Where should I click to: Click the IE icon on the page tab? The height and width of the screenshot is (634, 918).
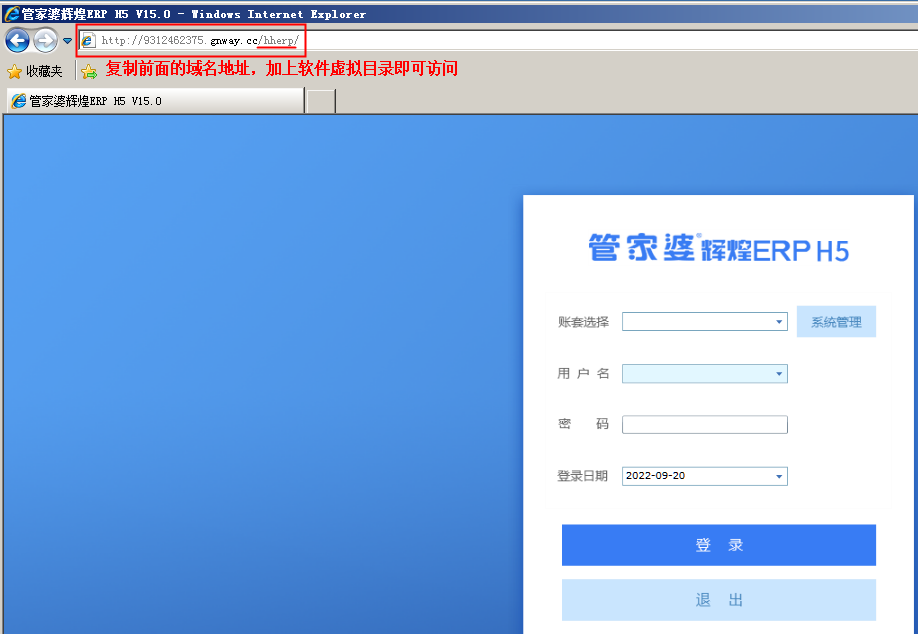pyautogui.click(x=19, y=101)
